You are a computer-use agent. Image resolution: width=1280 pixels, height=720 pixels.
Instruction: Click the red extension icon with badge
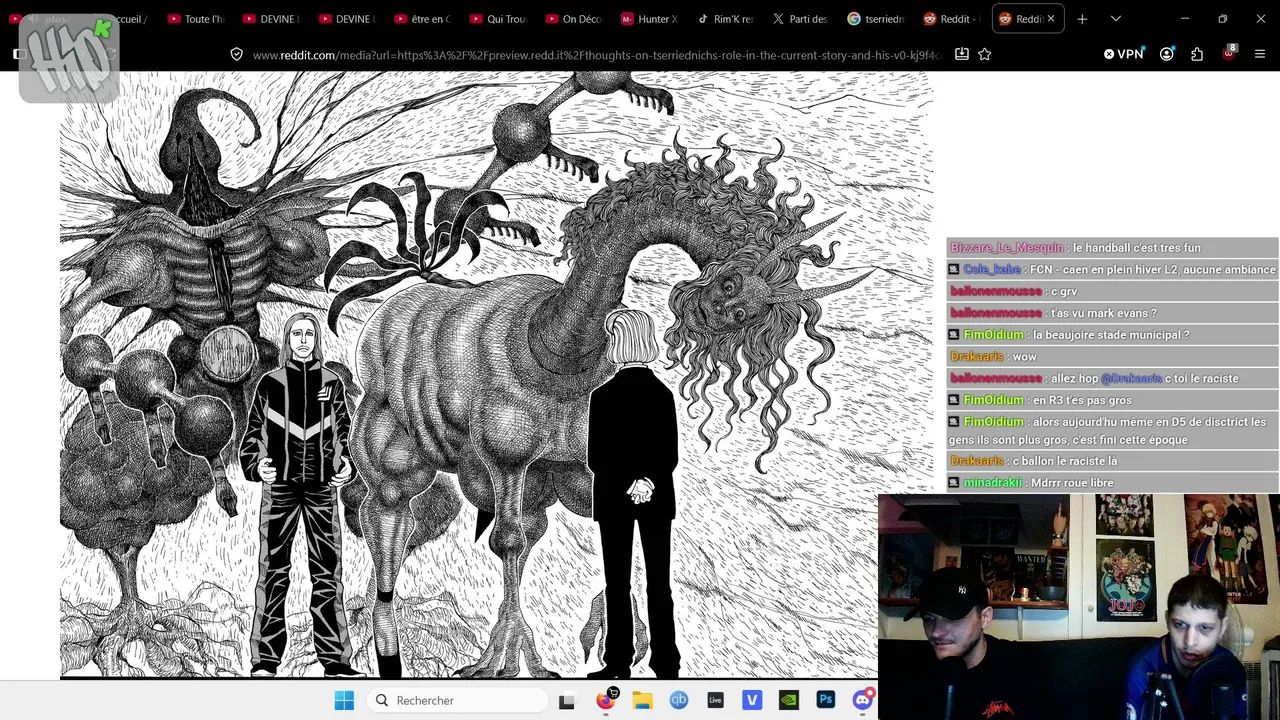pyautogui.click(x=1229, y=54)
